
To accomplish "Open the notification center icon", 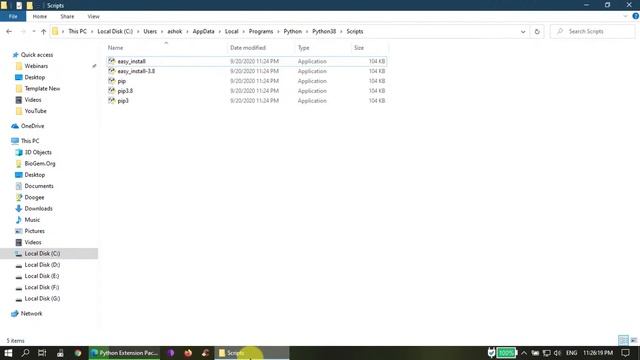I will click(x=625, y=353).
